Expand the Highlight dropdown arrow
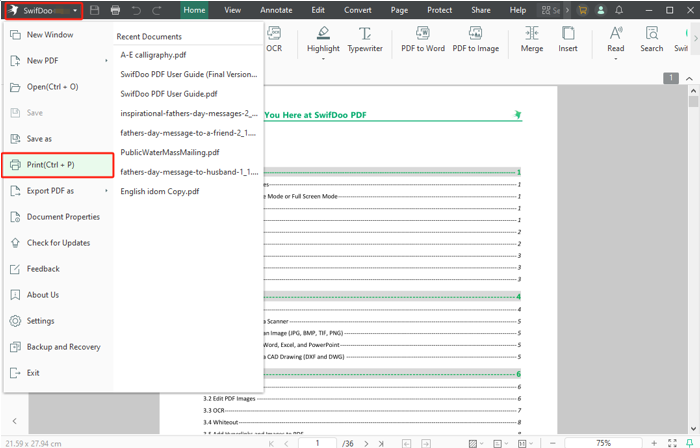The width and height of the screenshot is (700, 448). (x=323, y=58)
